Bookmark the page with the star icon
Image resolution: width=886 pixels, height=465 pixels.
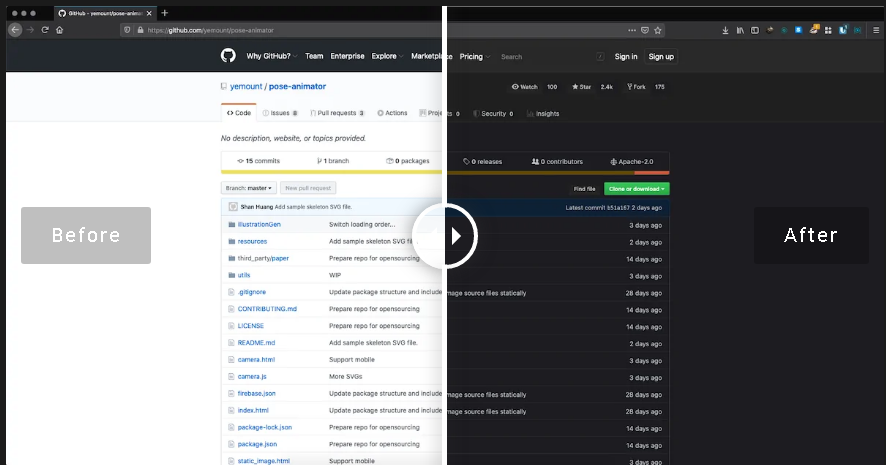coord(658,30)
